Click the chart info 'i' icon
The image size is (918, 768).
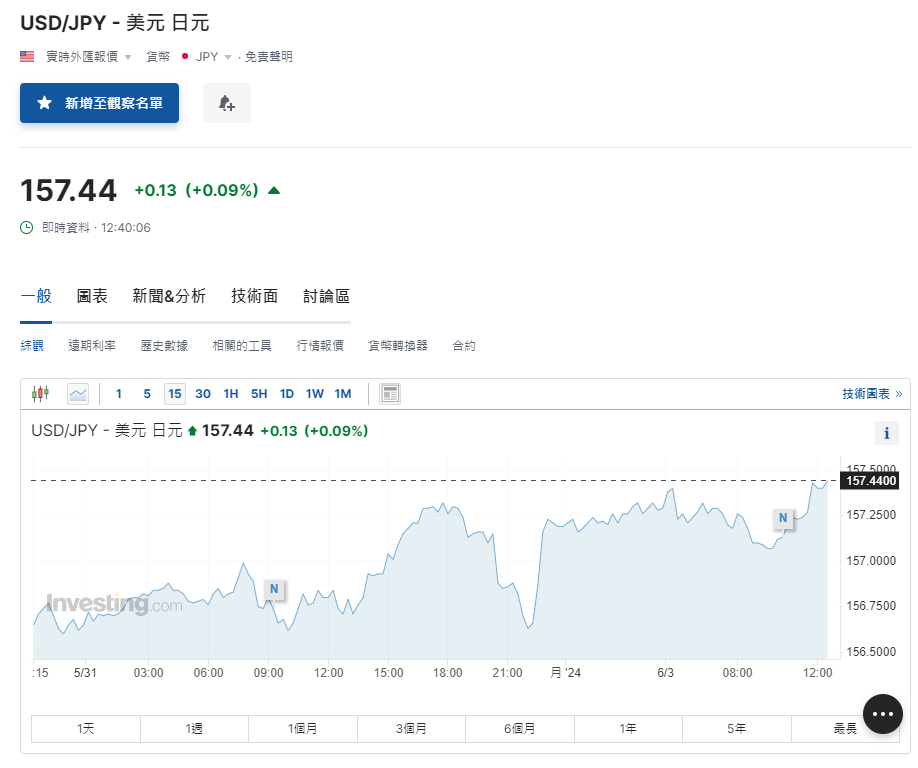(886, 433)
